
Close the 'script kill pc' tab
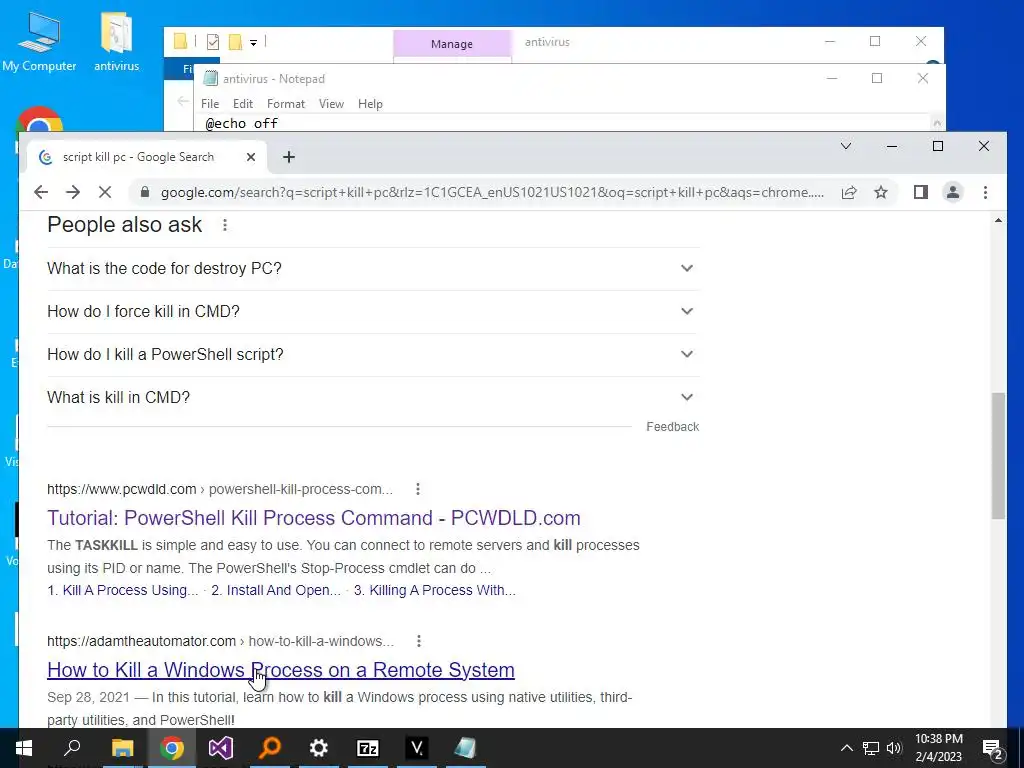click(251, 157)
